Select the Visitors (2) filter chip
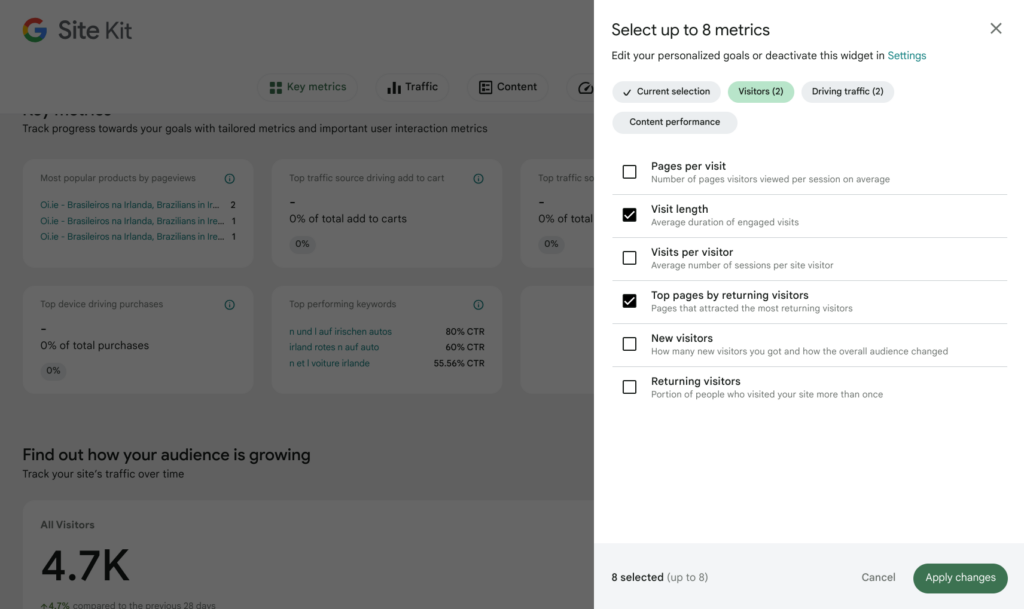Image resolution: width=1024 pixels, height=609 pixels. pyautogui.click(x=761, y=91)
